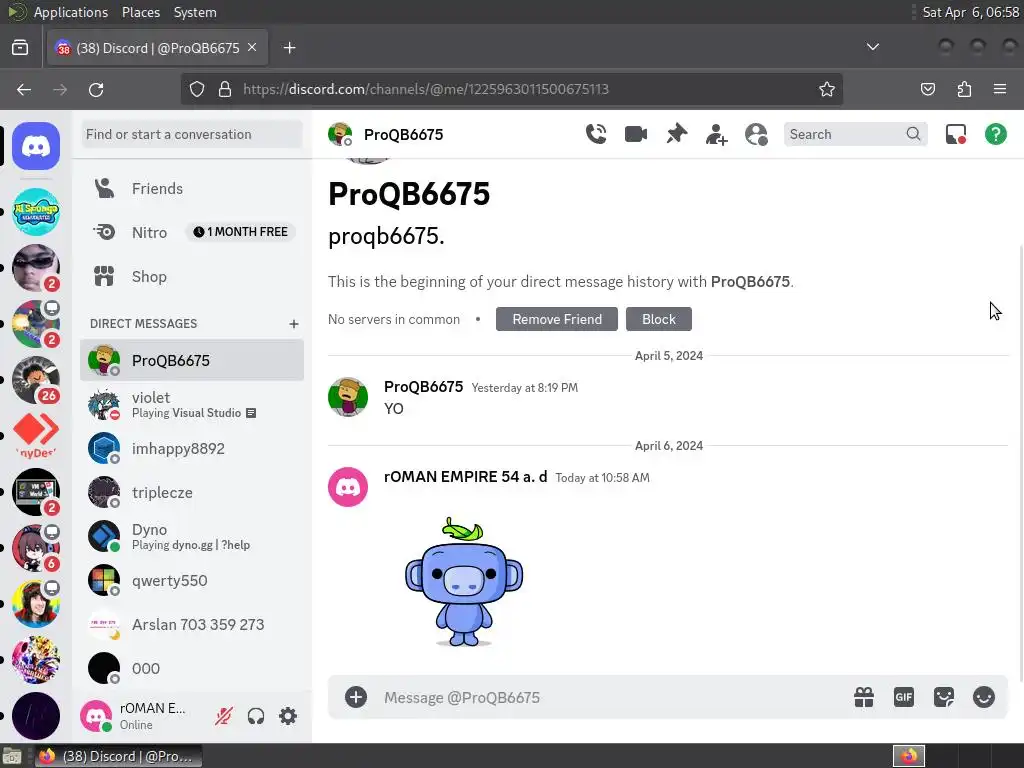Open Friends page
Screen dimensions: 1024x768
click(x=192, y=189)
